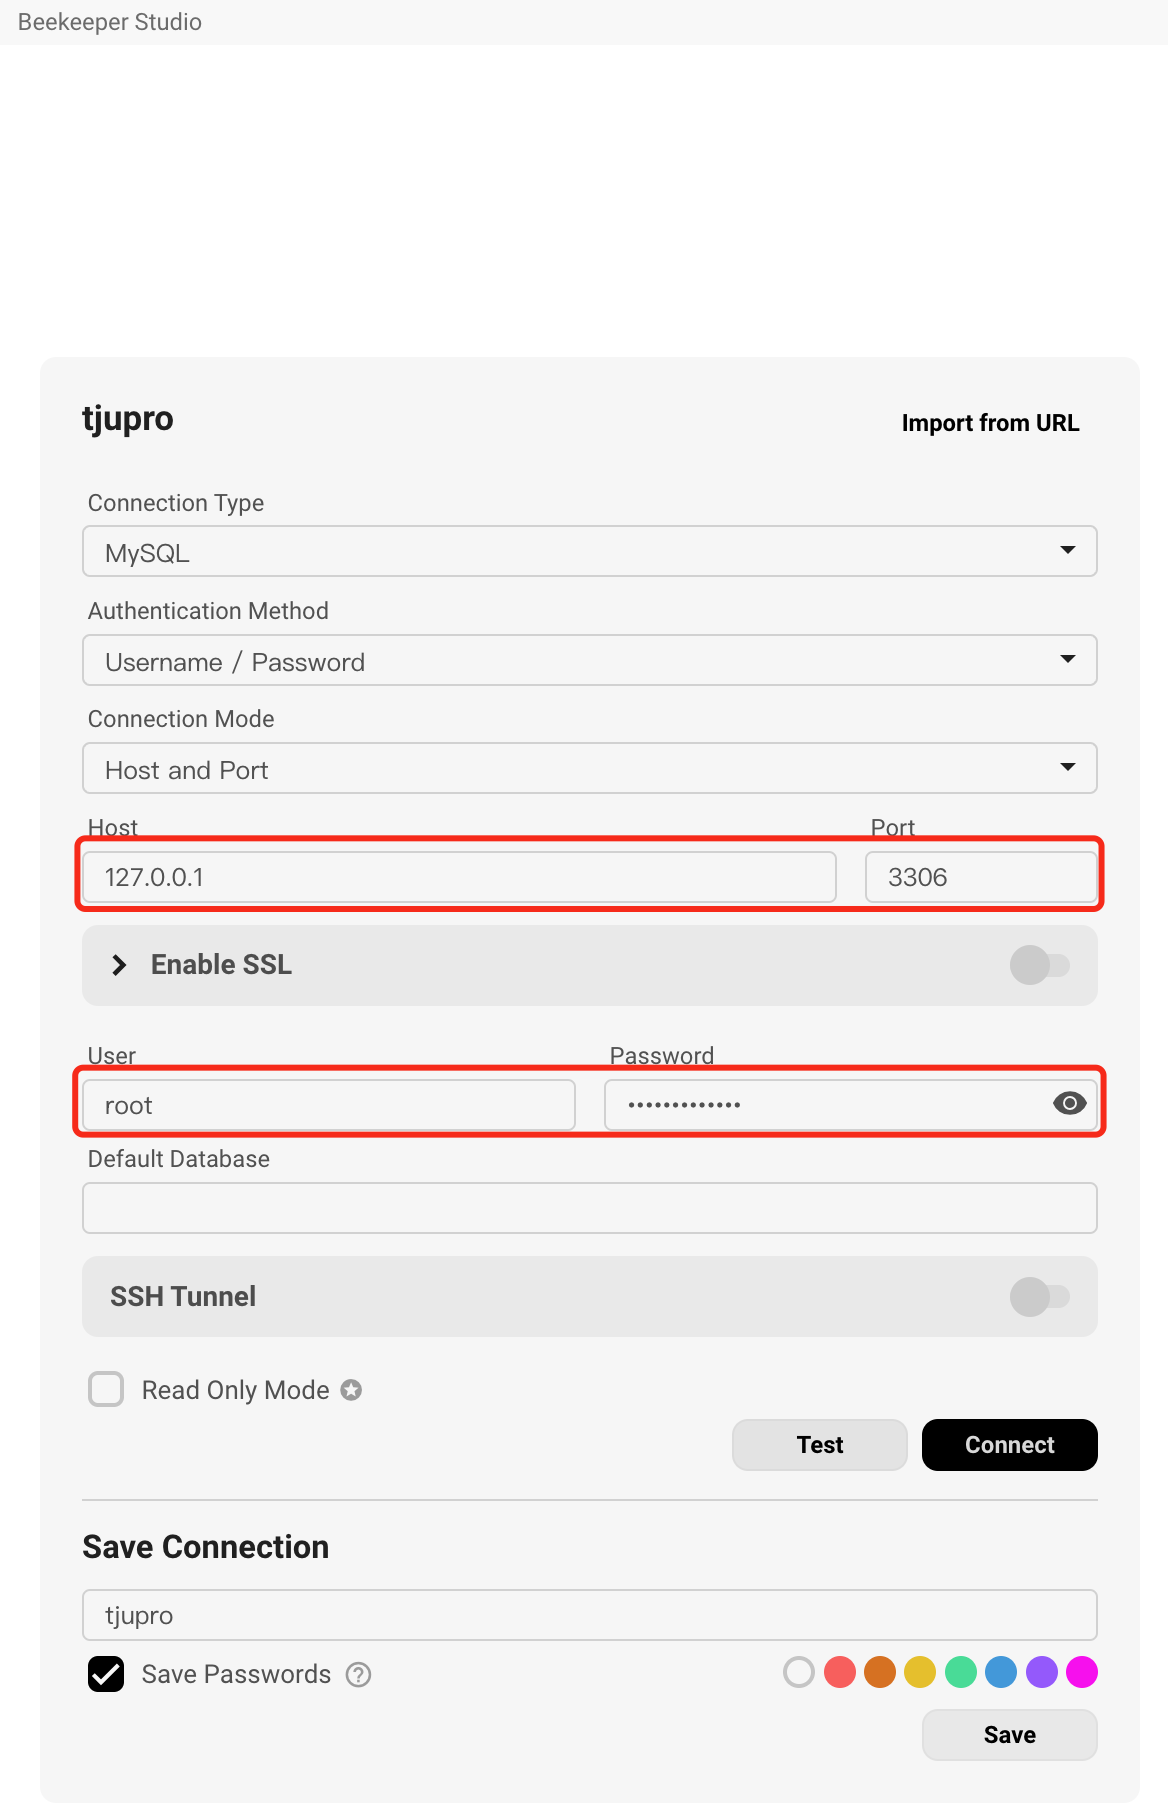Turn on the SSH Tunnel switch

1040,1297
